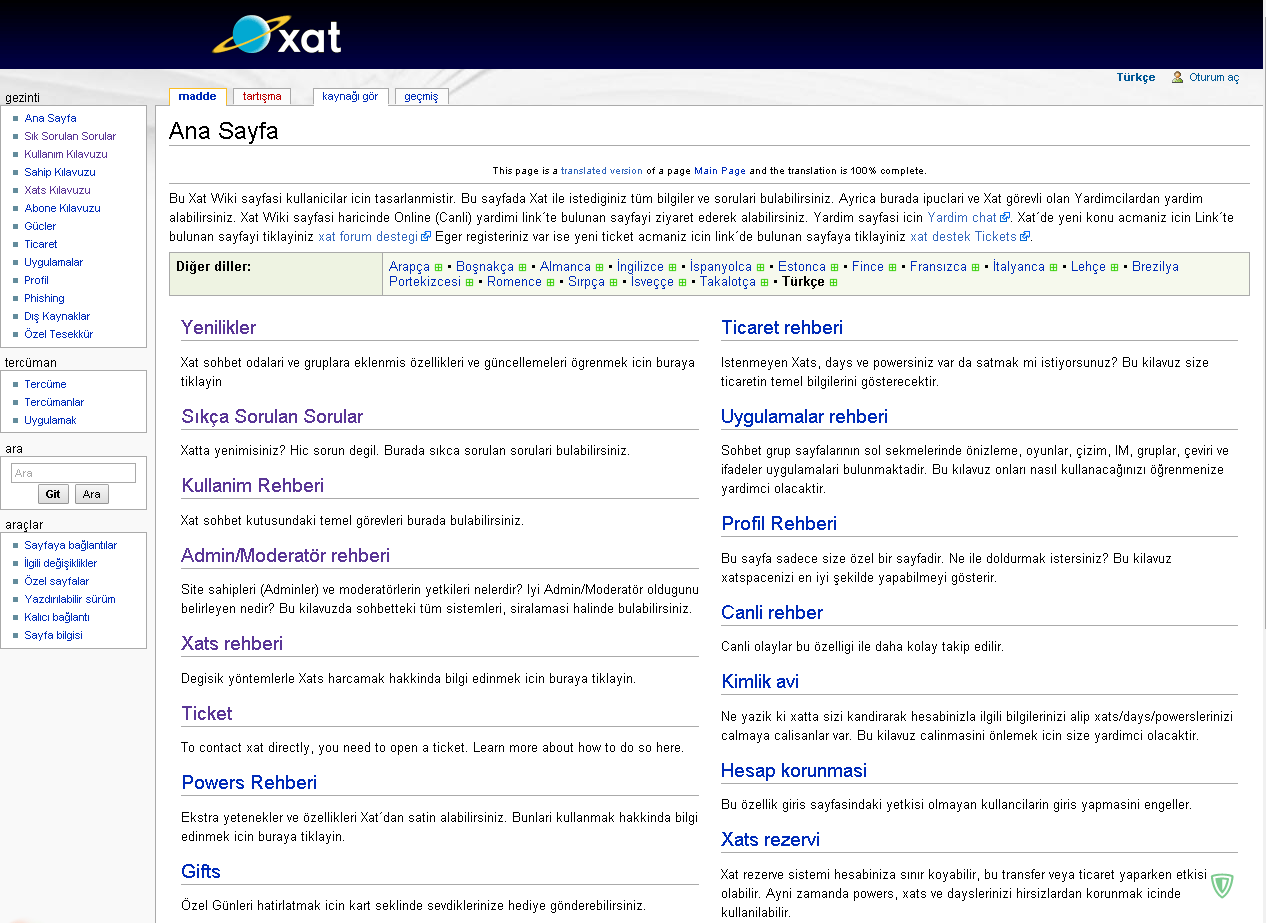
Task: Click the Git search button
Action: tap(53, 494)
